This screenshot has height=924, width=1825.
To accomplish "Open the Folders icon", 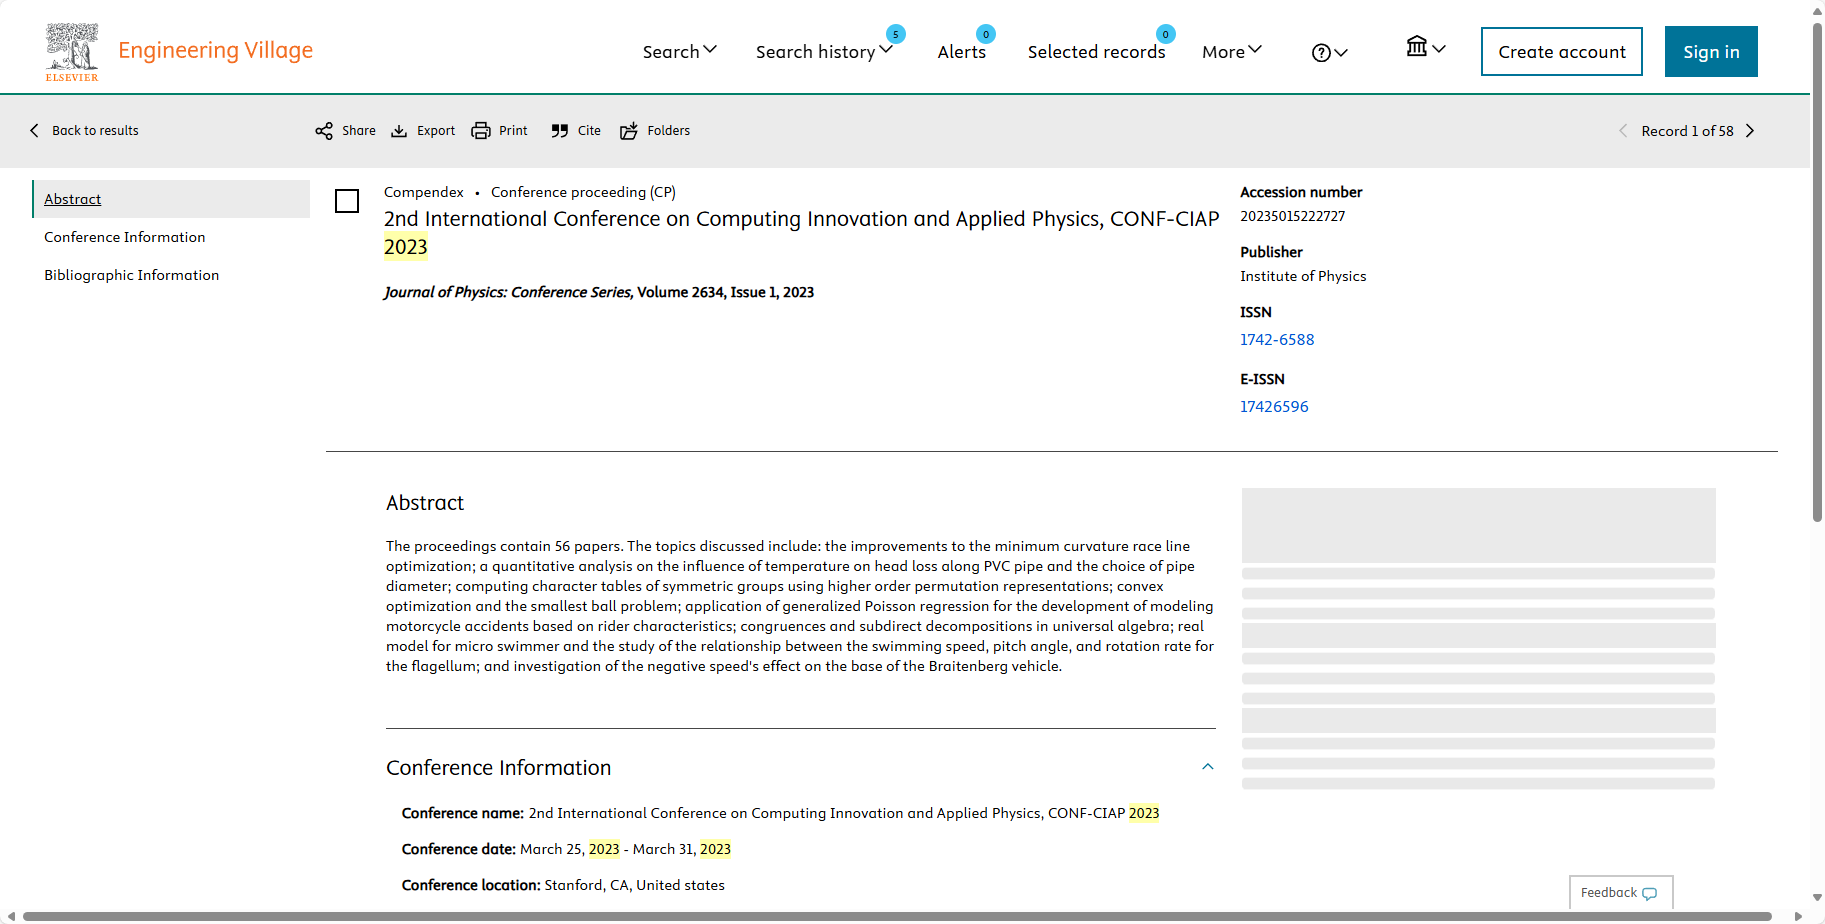I will click(629, 131).
